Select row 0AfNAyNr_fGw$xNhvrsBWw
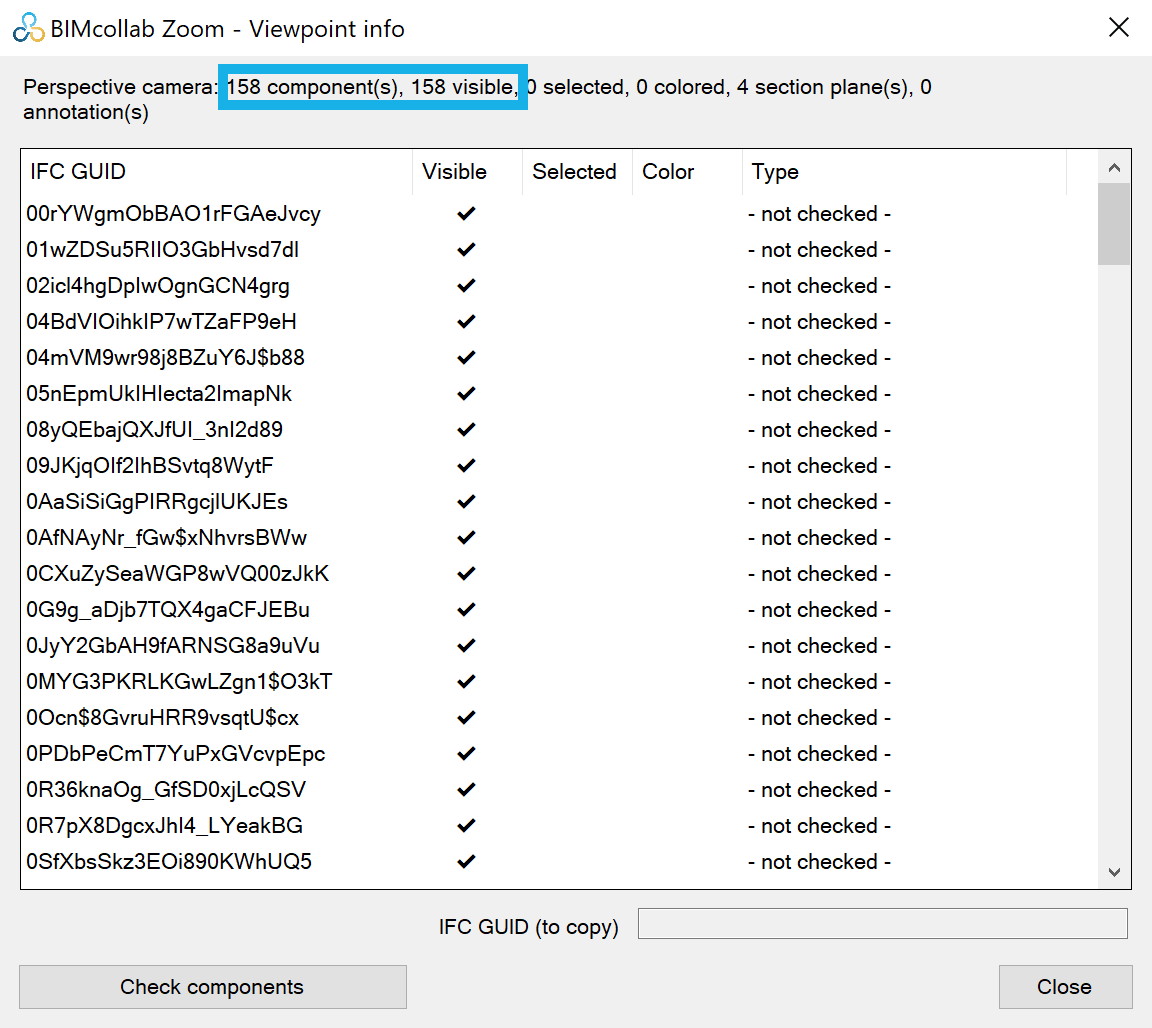1152x1028 pixels. point(558,538)
